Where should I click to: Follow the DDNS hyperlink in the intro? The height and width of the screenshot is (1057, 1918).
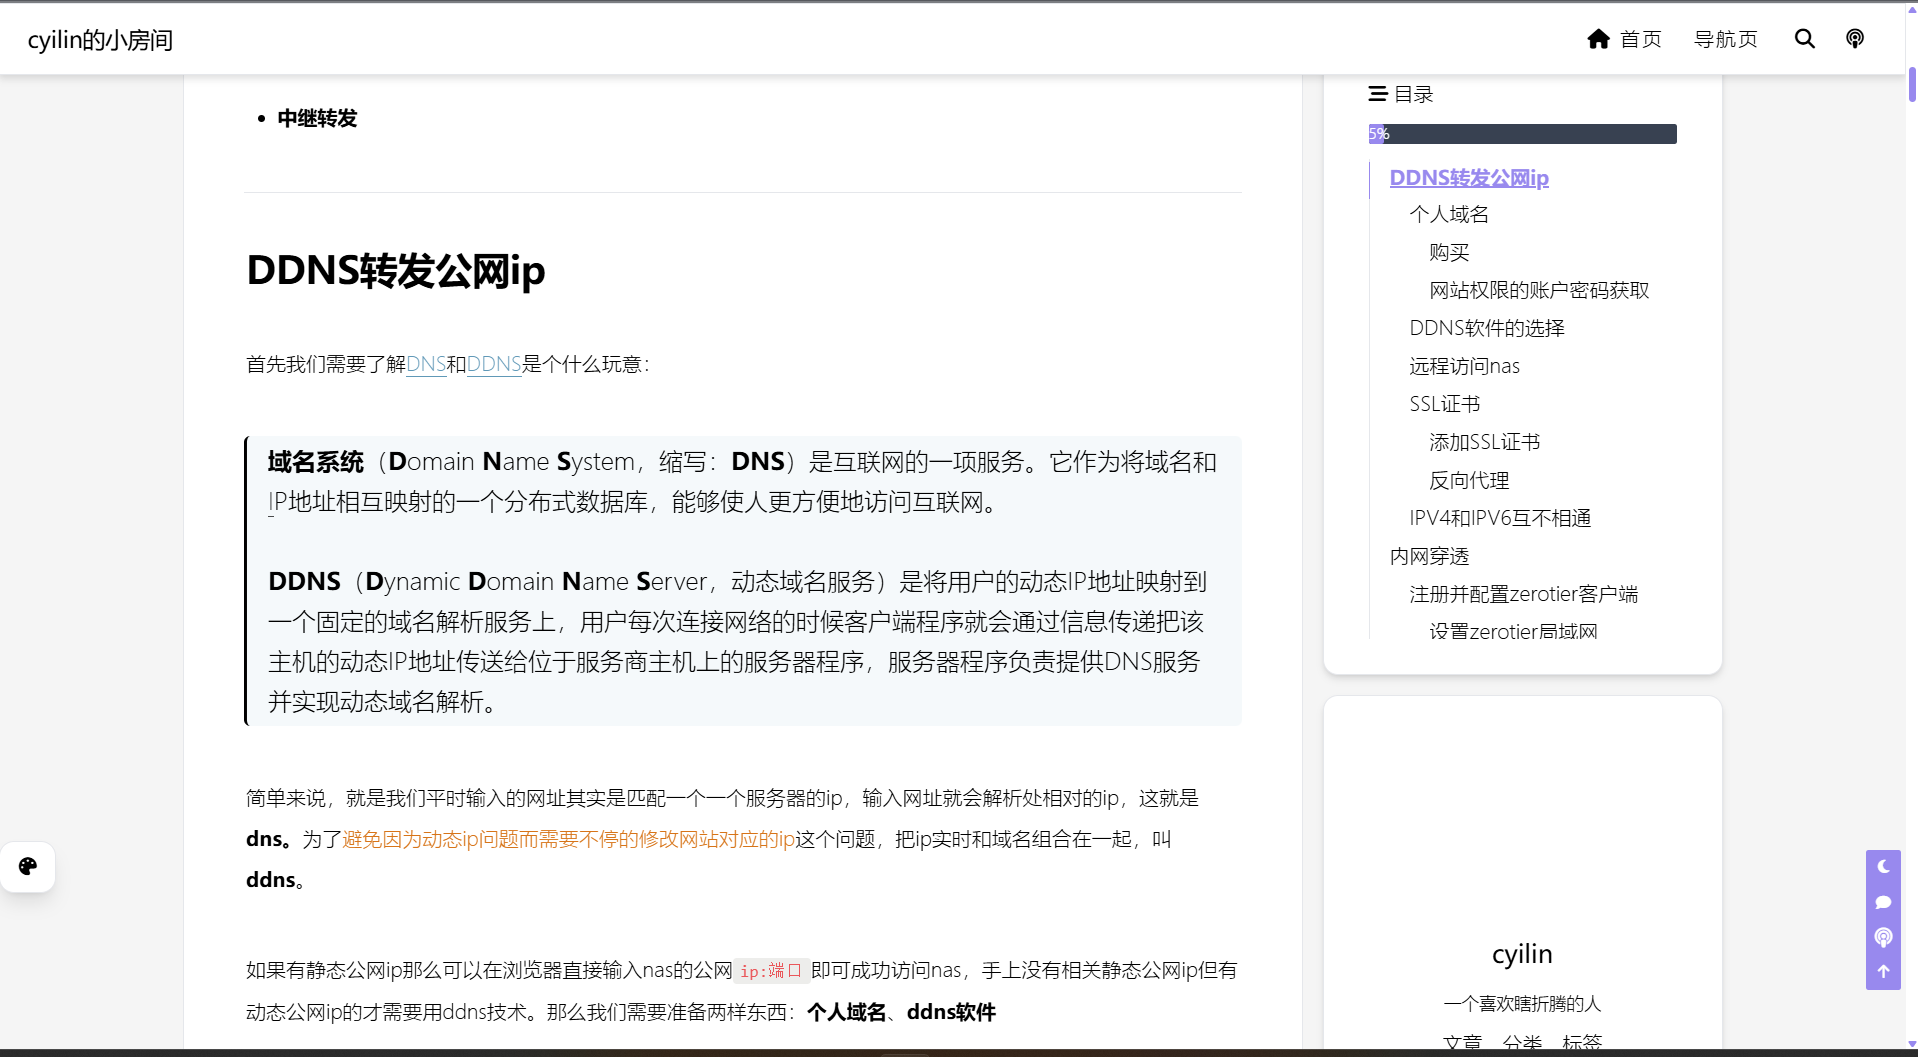pos(494,364)
